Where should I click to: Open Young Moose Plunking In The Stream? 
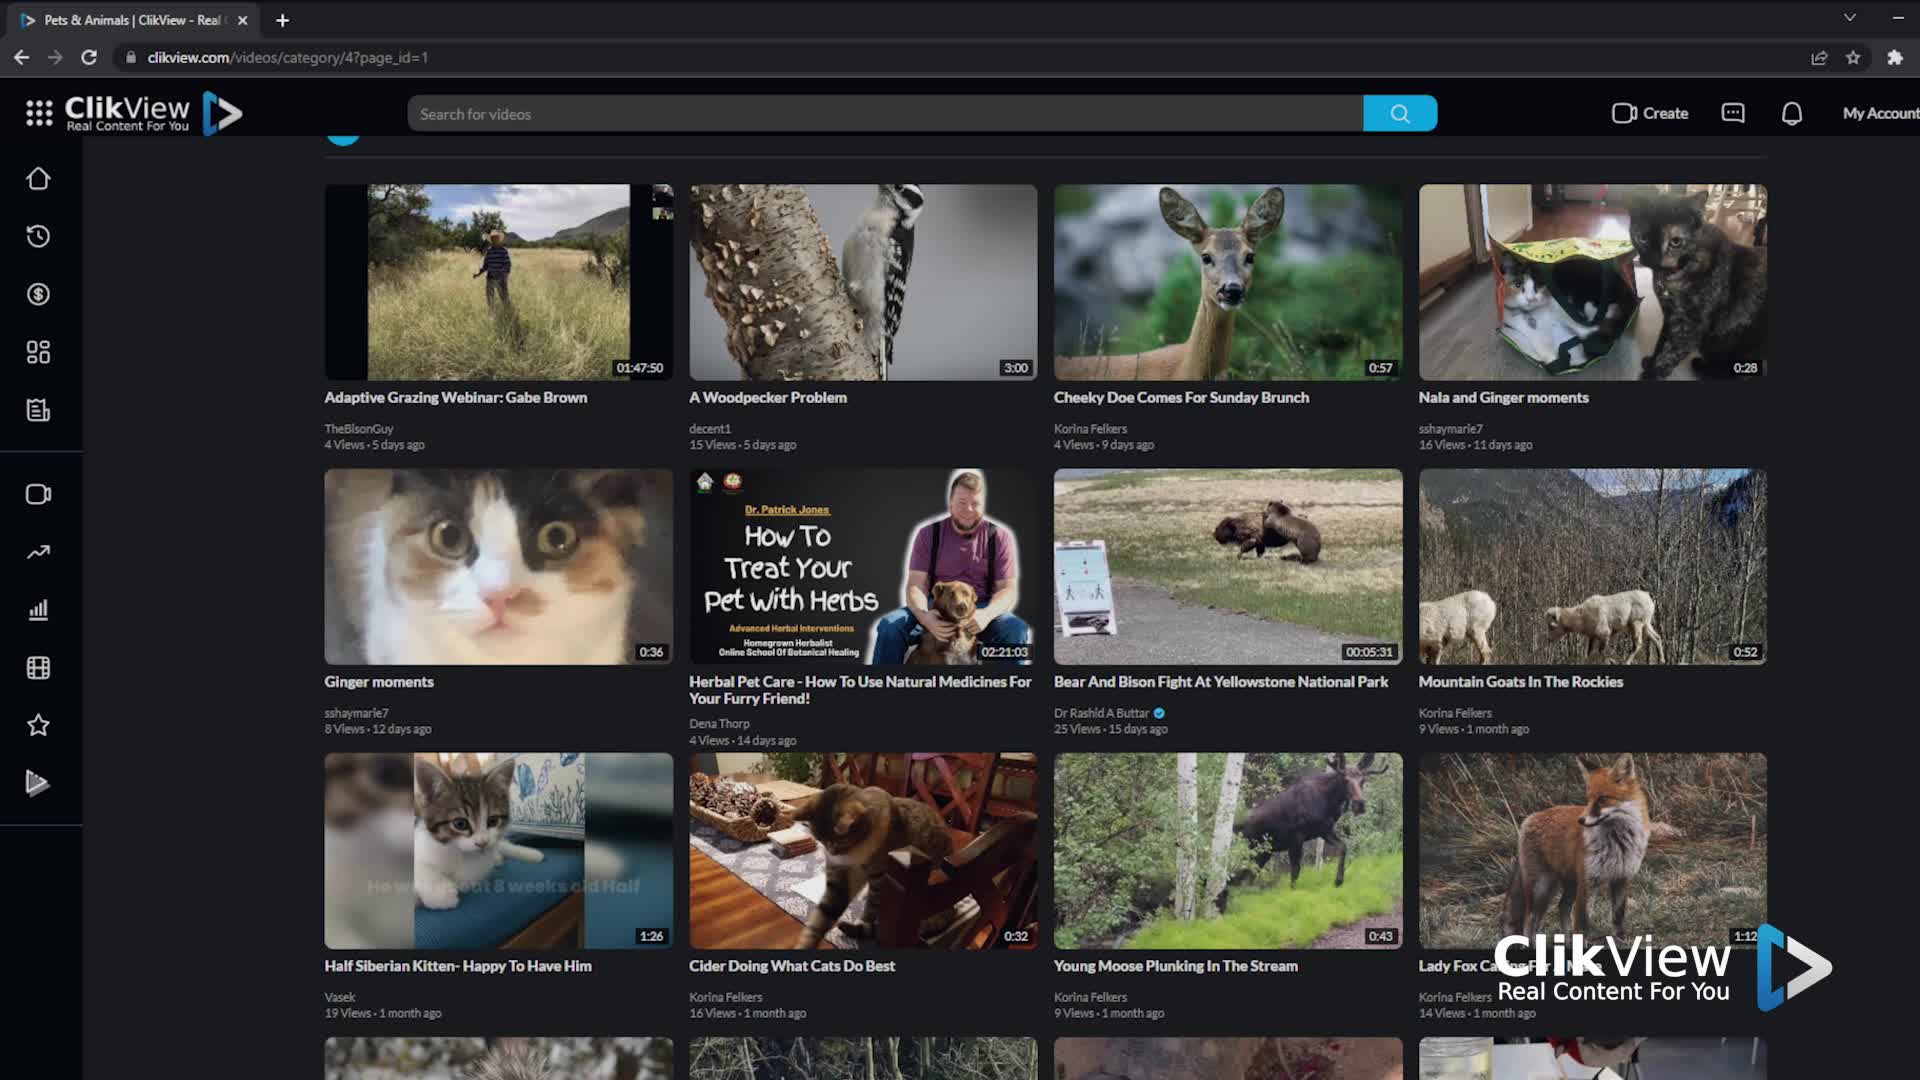[x=1176, y=966]
